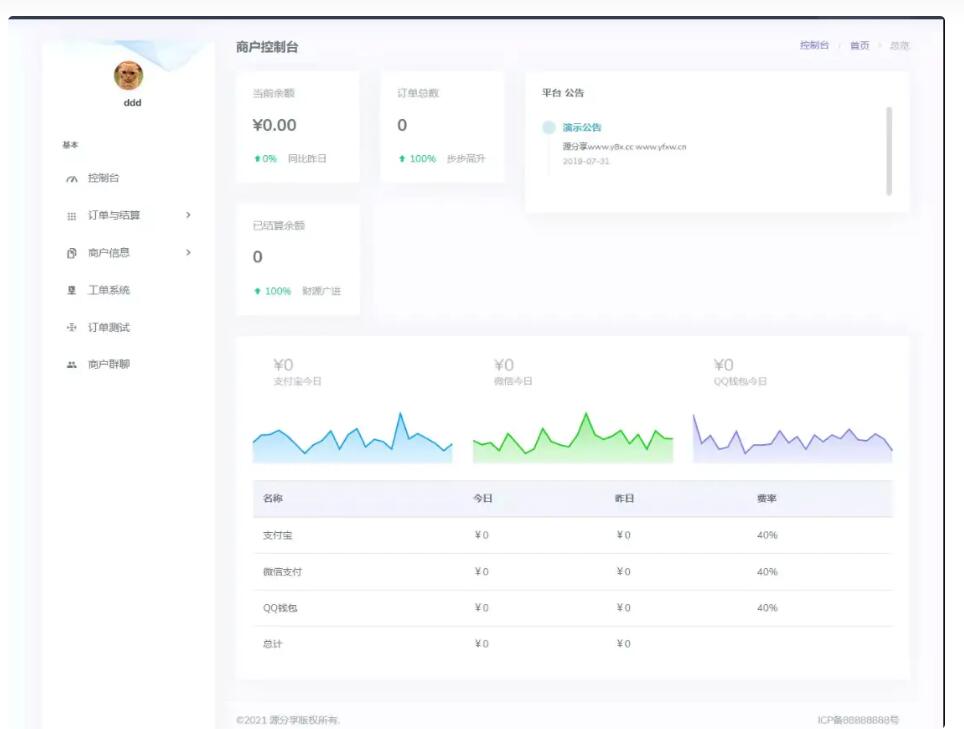Open the 工单系统 menu item

pyautogui.click(x=109, y=291)
